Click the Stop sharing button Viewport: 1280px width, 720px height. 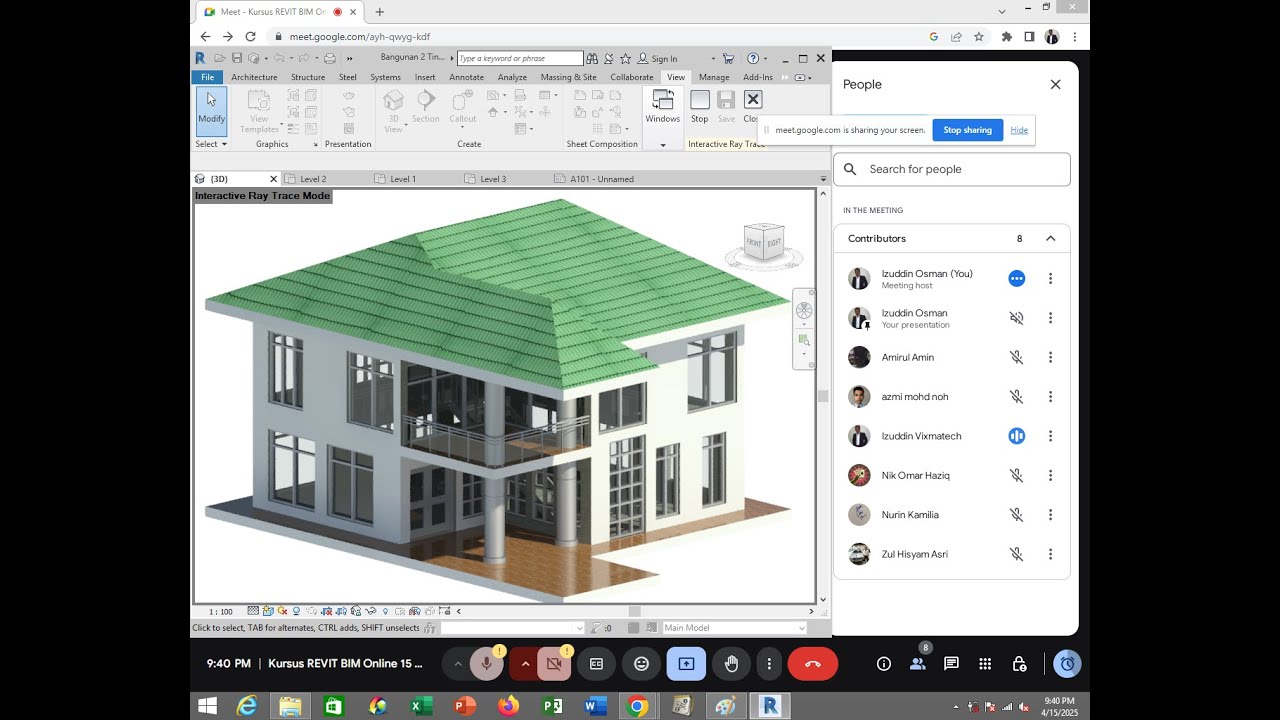pos(967,130)
